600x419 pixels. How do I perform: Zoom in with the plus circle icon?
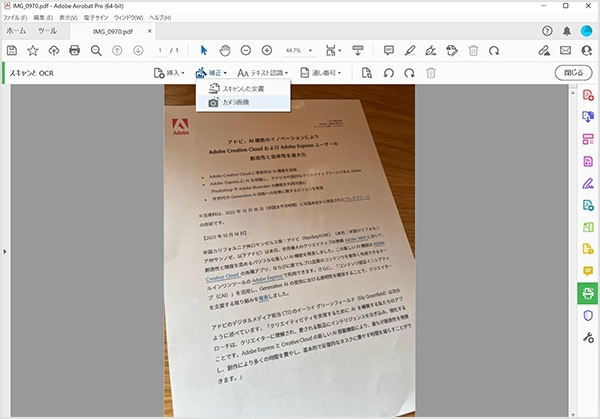267,50
